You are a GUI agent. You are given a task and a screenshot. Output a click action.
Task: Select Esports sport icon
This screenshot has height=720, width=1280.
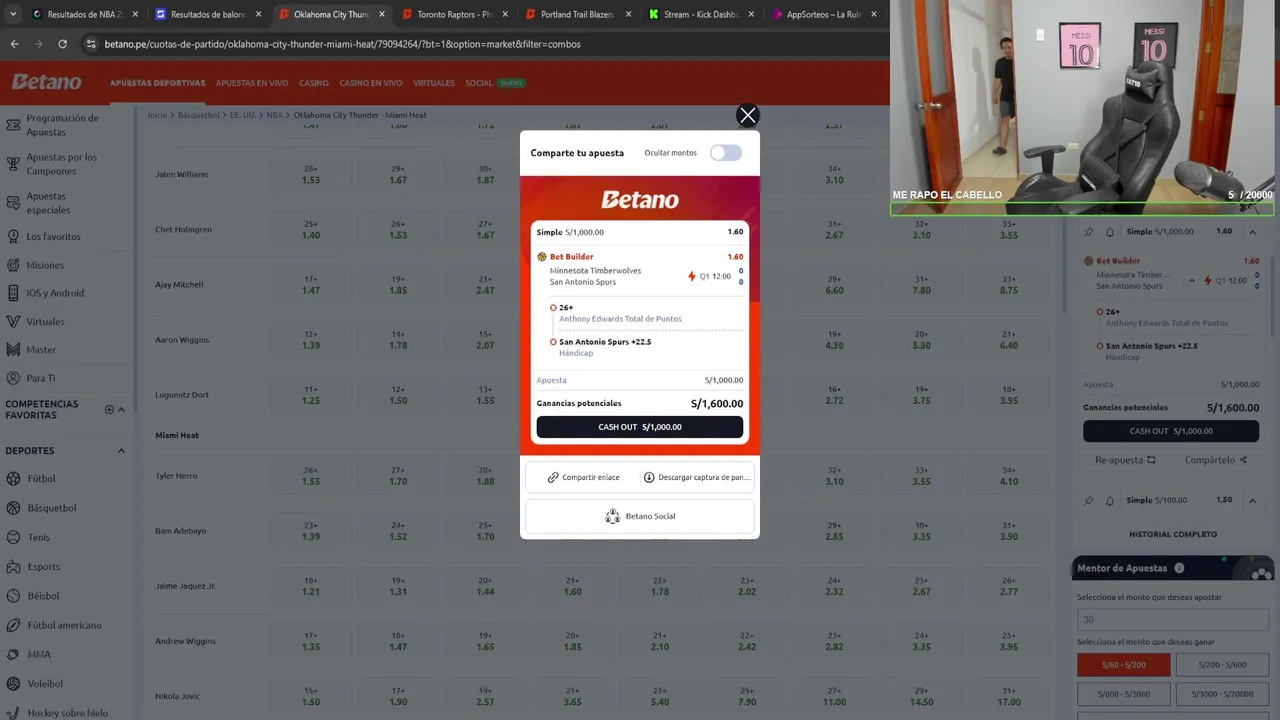(x=13, y=567)
